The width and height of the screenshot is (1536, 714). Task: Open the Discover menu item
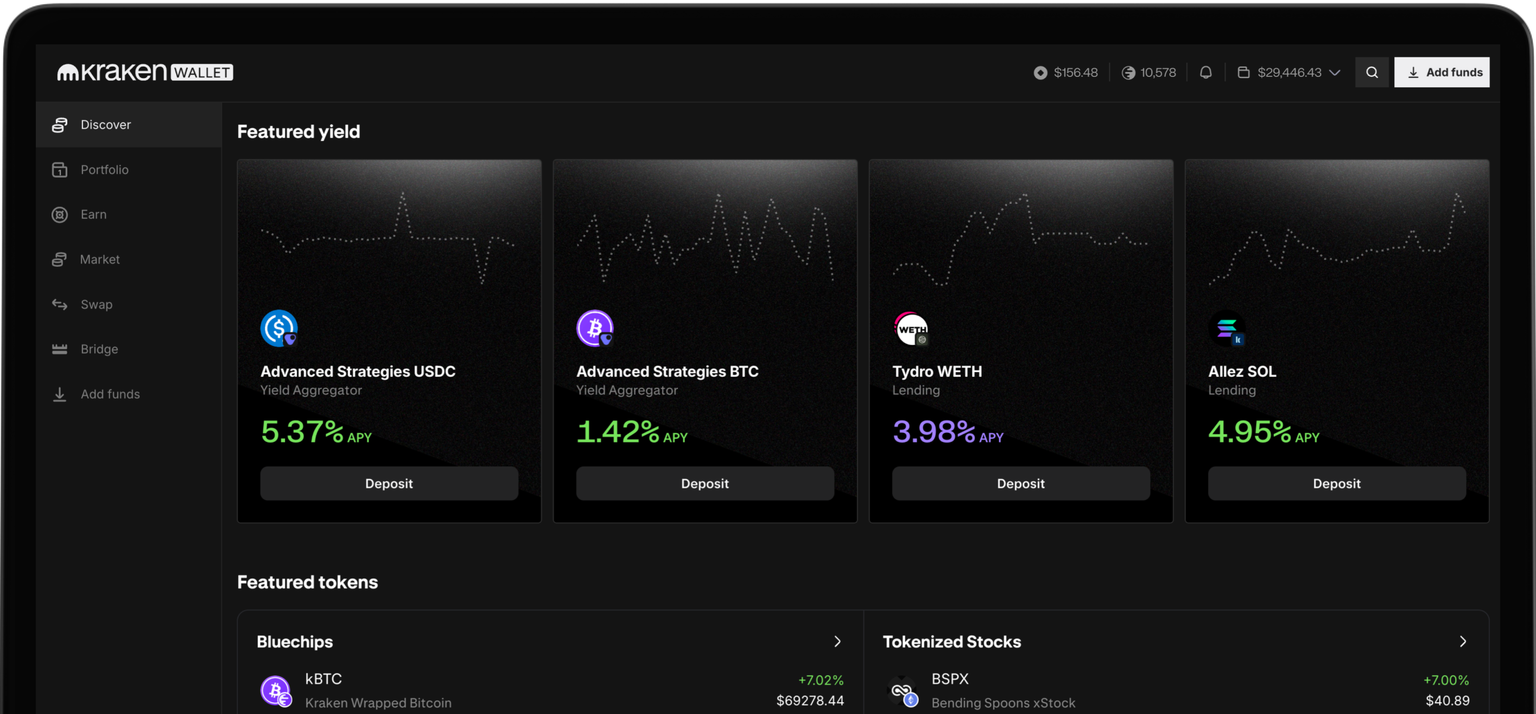click(x=129, y=125)
